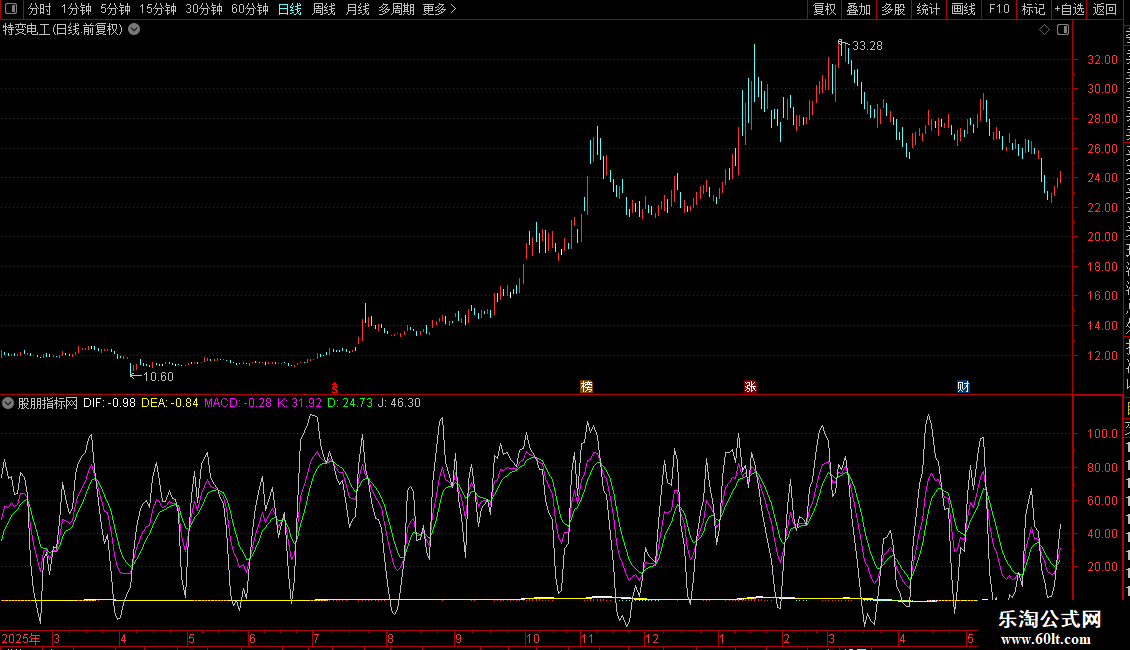The width and height of the screenshot is (1130, 650).
Task: Open the 画线 drawing tools
Action: click(x=964, y=9)
